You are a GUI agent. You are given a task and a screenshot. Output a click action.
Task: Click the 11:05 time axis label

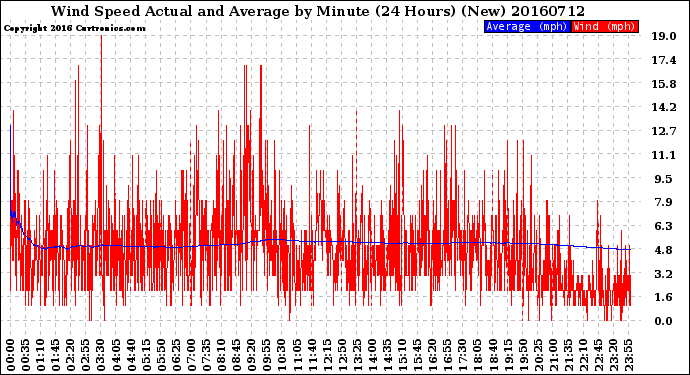click(297, 355)
